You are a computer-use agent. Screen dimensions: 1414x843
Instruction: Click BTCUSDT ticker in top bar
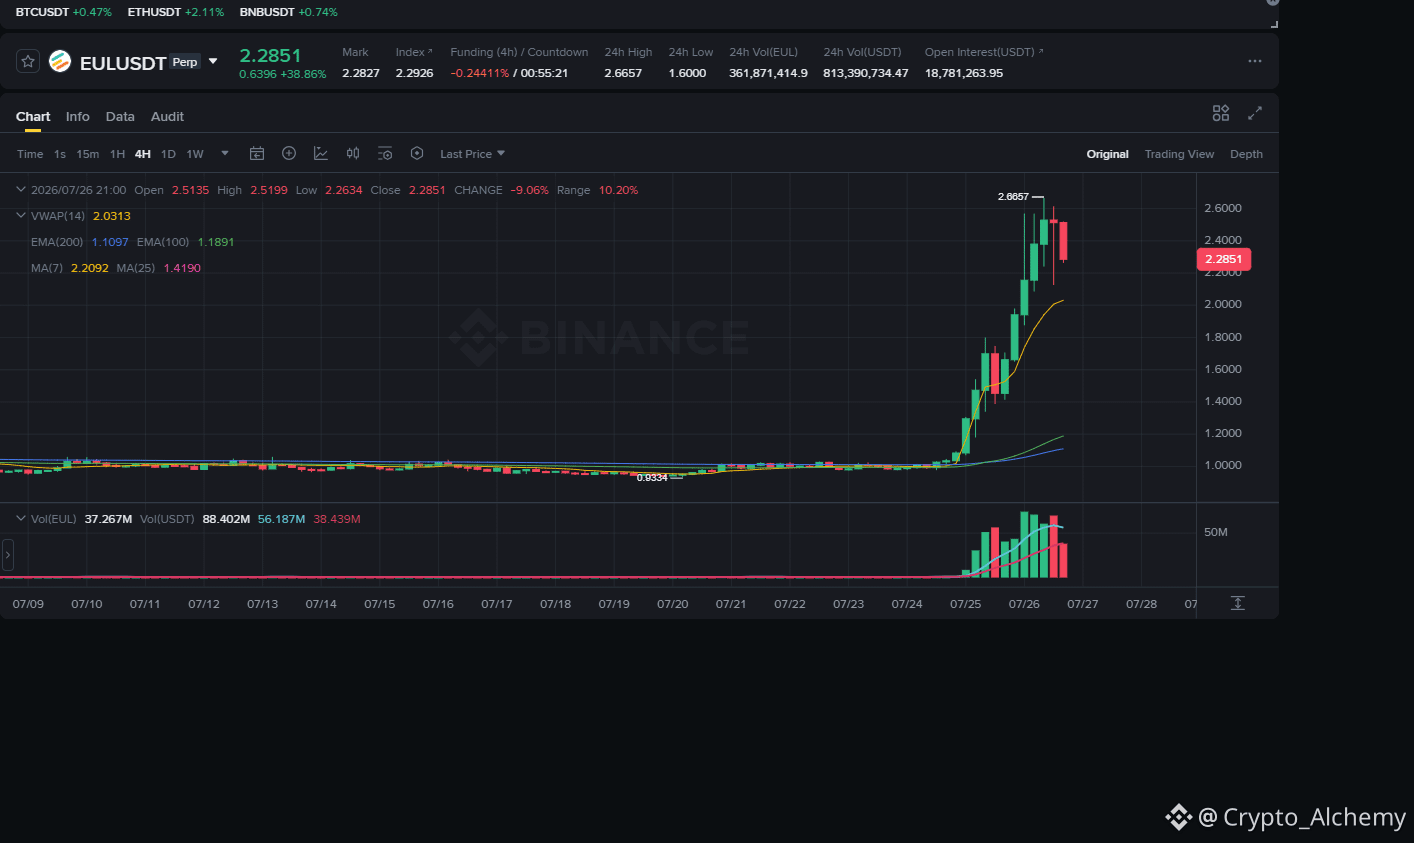tap(64, 12)
